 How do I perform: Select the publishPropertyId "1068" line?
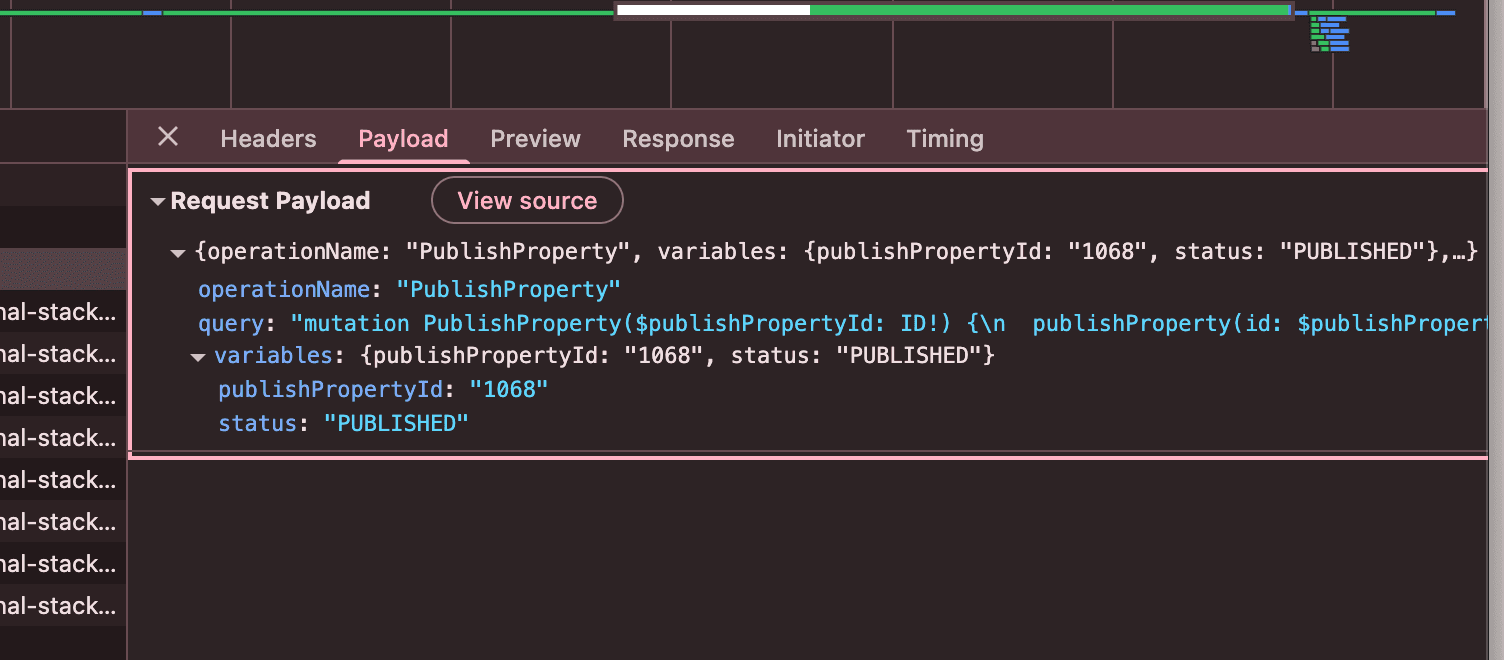[384, 390]
